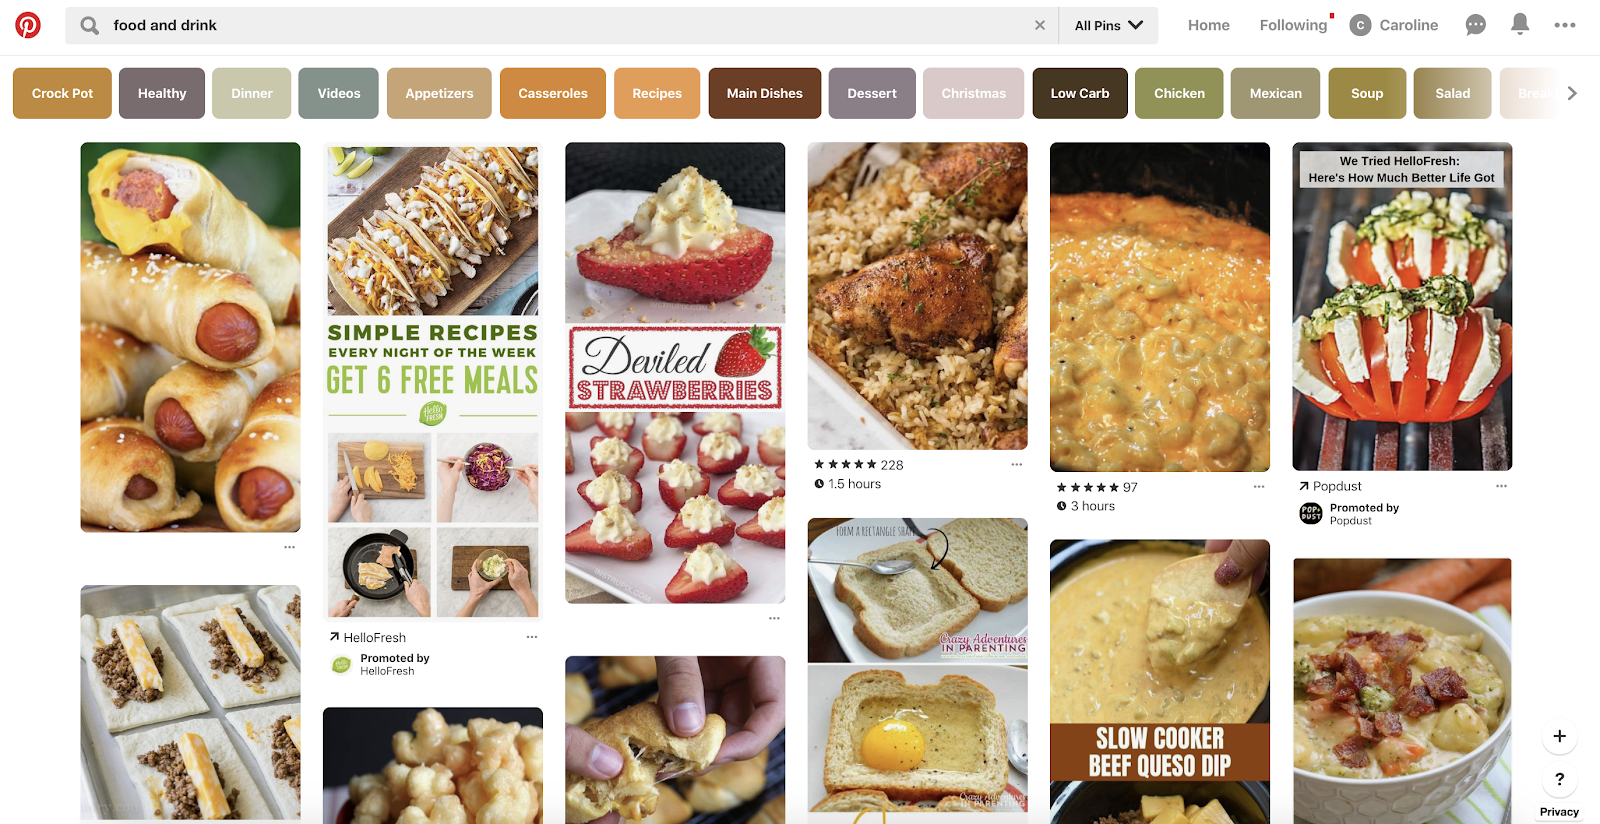Click the search magnifier icon
Screen dimensions: 1600x824
(90, 25)
